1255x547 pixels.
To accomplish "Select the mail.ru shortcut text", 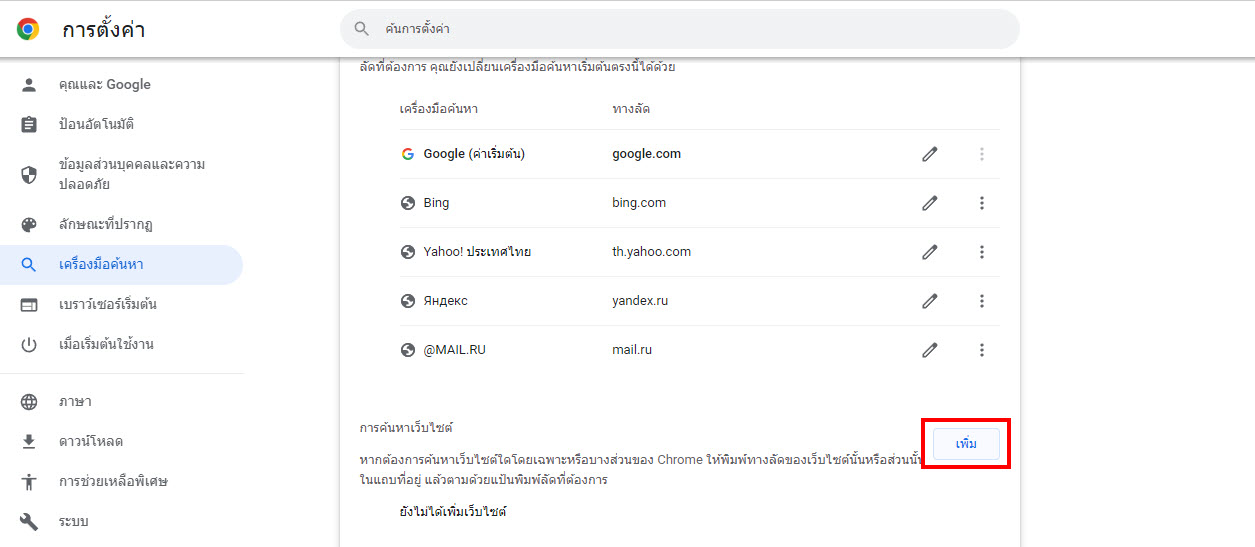I will [x=632, y=350].
